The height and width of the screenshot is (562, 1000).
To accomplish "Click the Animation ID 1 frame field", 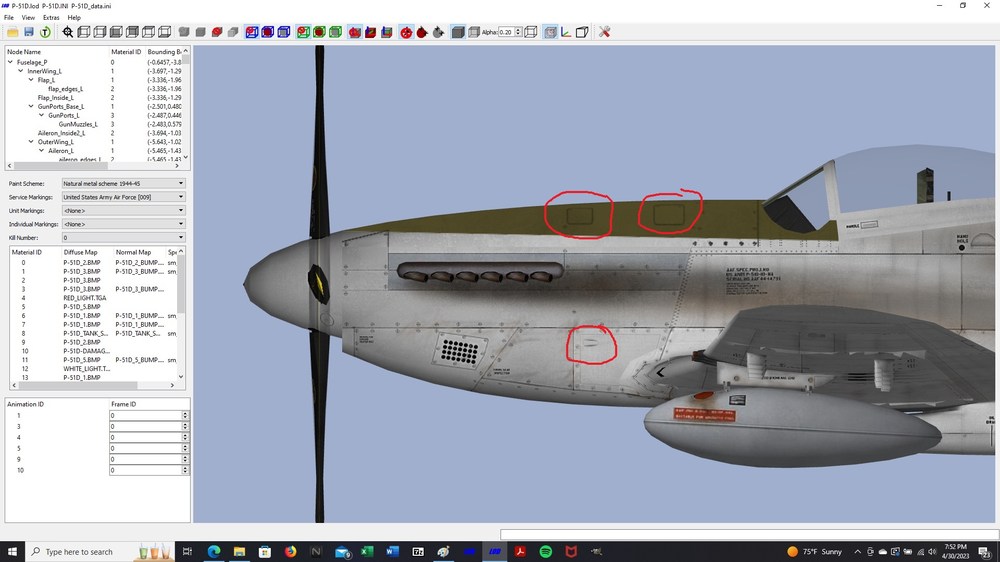I will click(145, 415).
